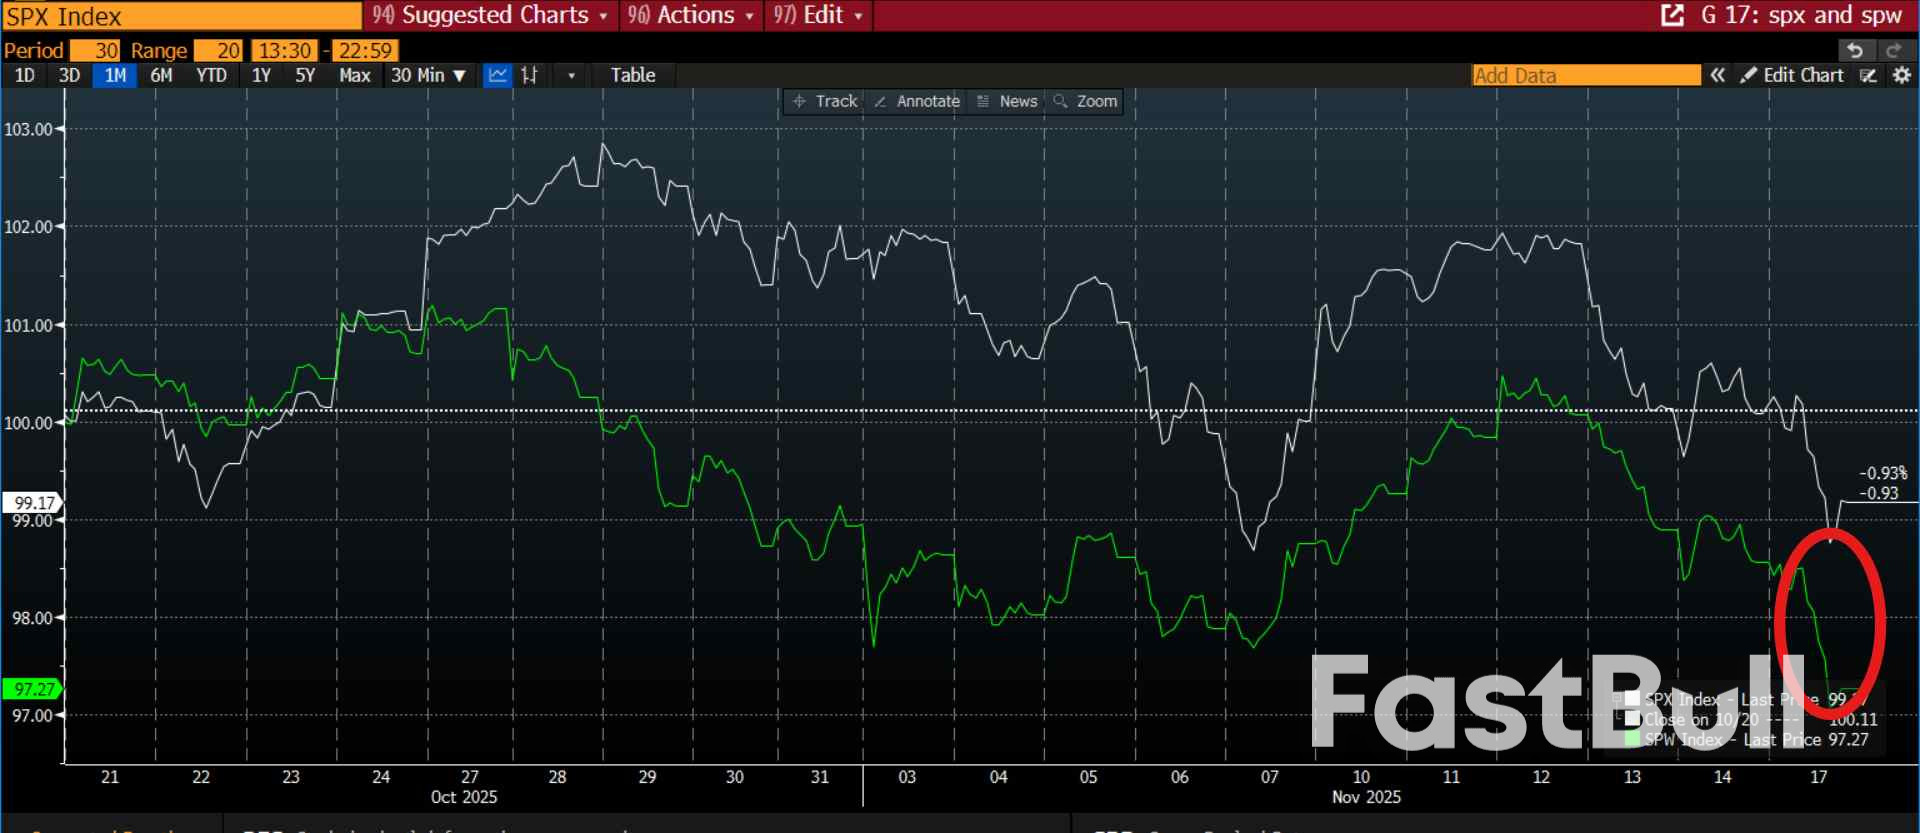1920x833 pixels.
Task: Enable the Track crosshair tool
Action: 825,101
